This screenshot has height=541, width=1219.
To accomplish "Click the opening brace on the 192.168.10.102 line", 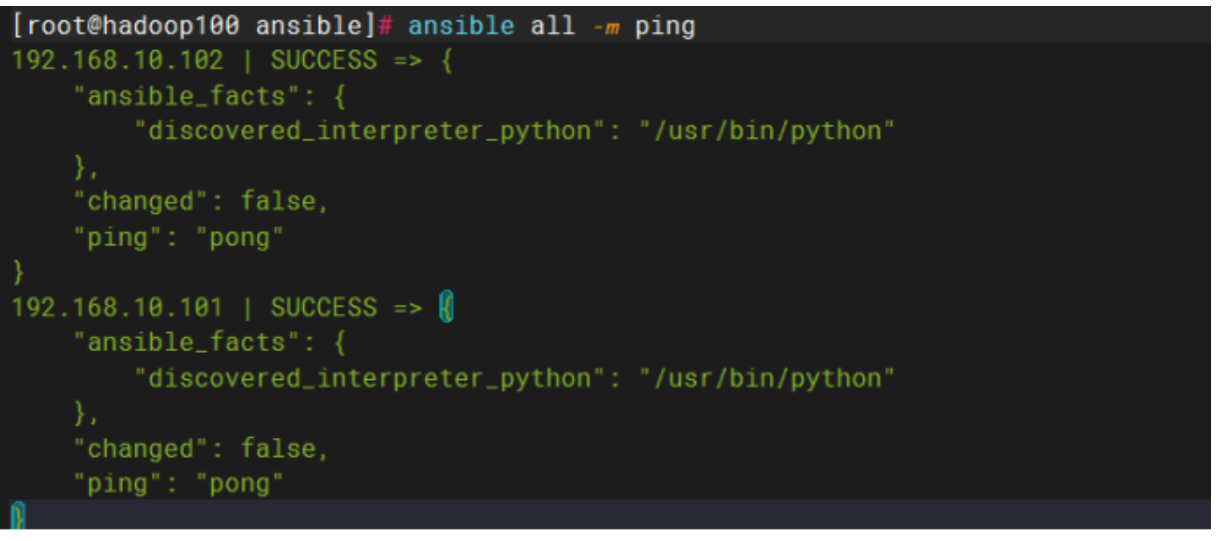I will (x=446, y=60).
